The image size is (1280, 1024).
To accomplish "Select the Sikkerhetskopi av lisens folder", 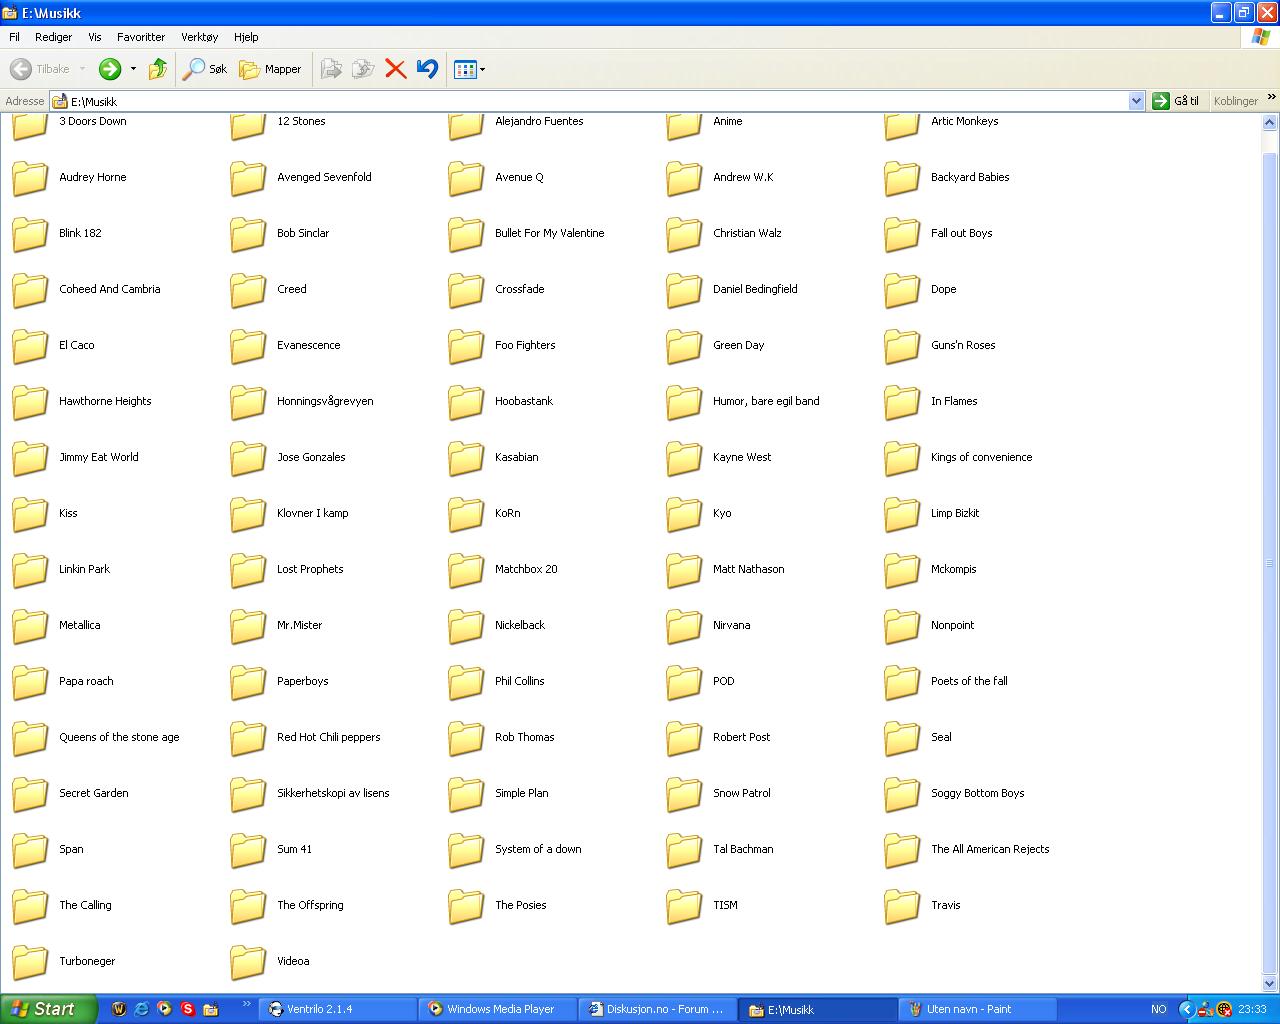I will point(311,794).
